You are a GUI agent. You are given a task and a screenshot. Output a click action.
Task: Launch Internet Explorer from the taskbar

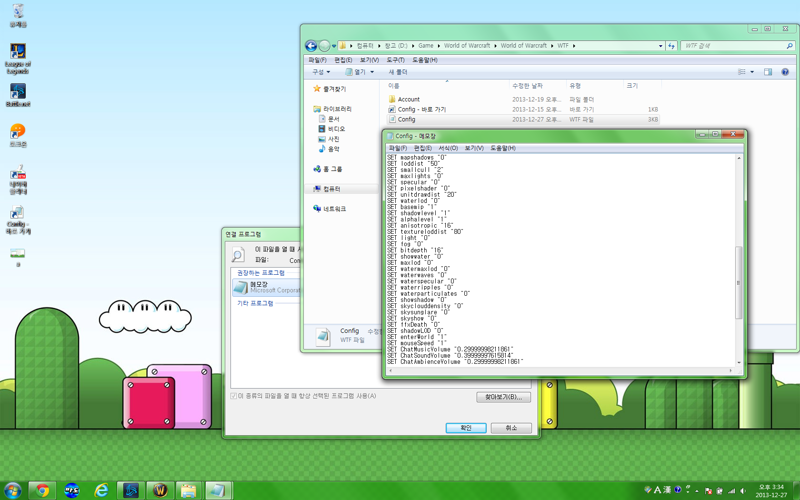pos(102,490)
